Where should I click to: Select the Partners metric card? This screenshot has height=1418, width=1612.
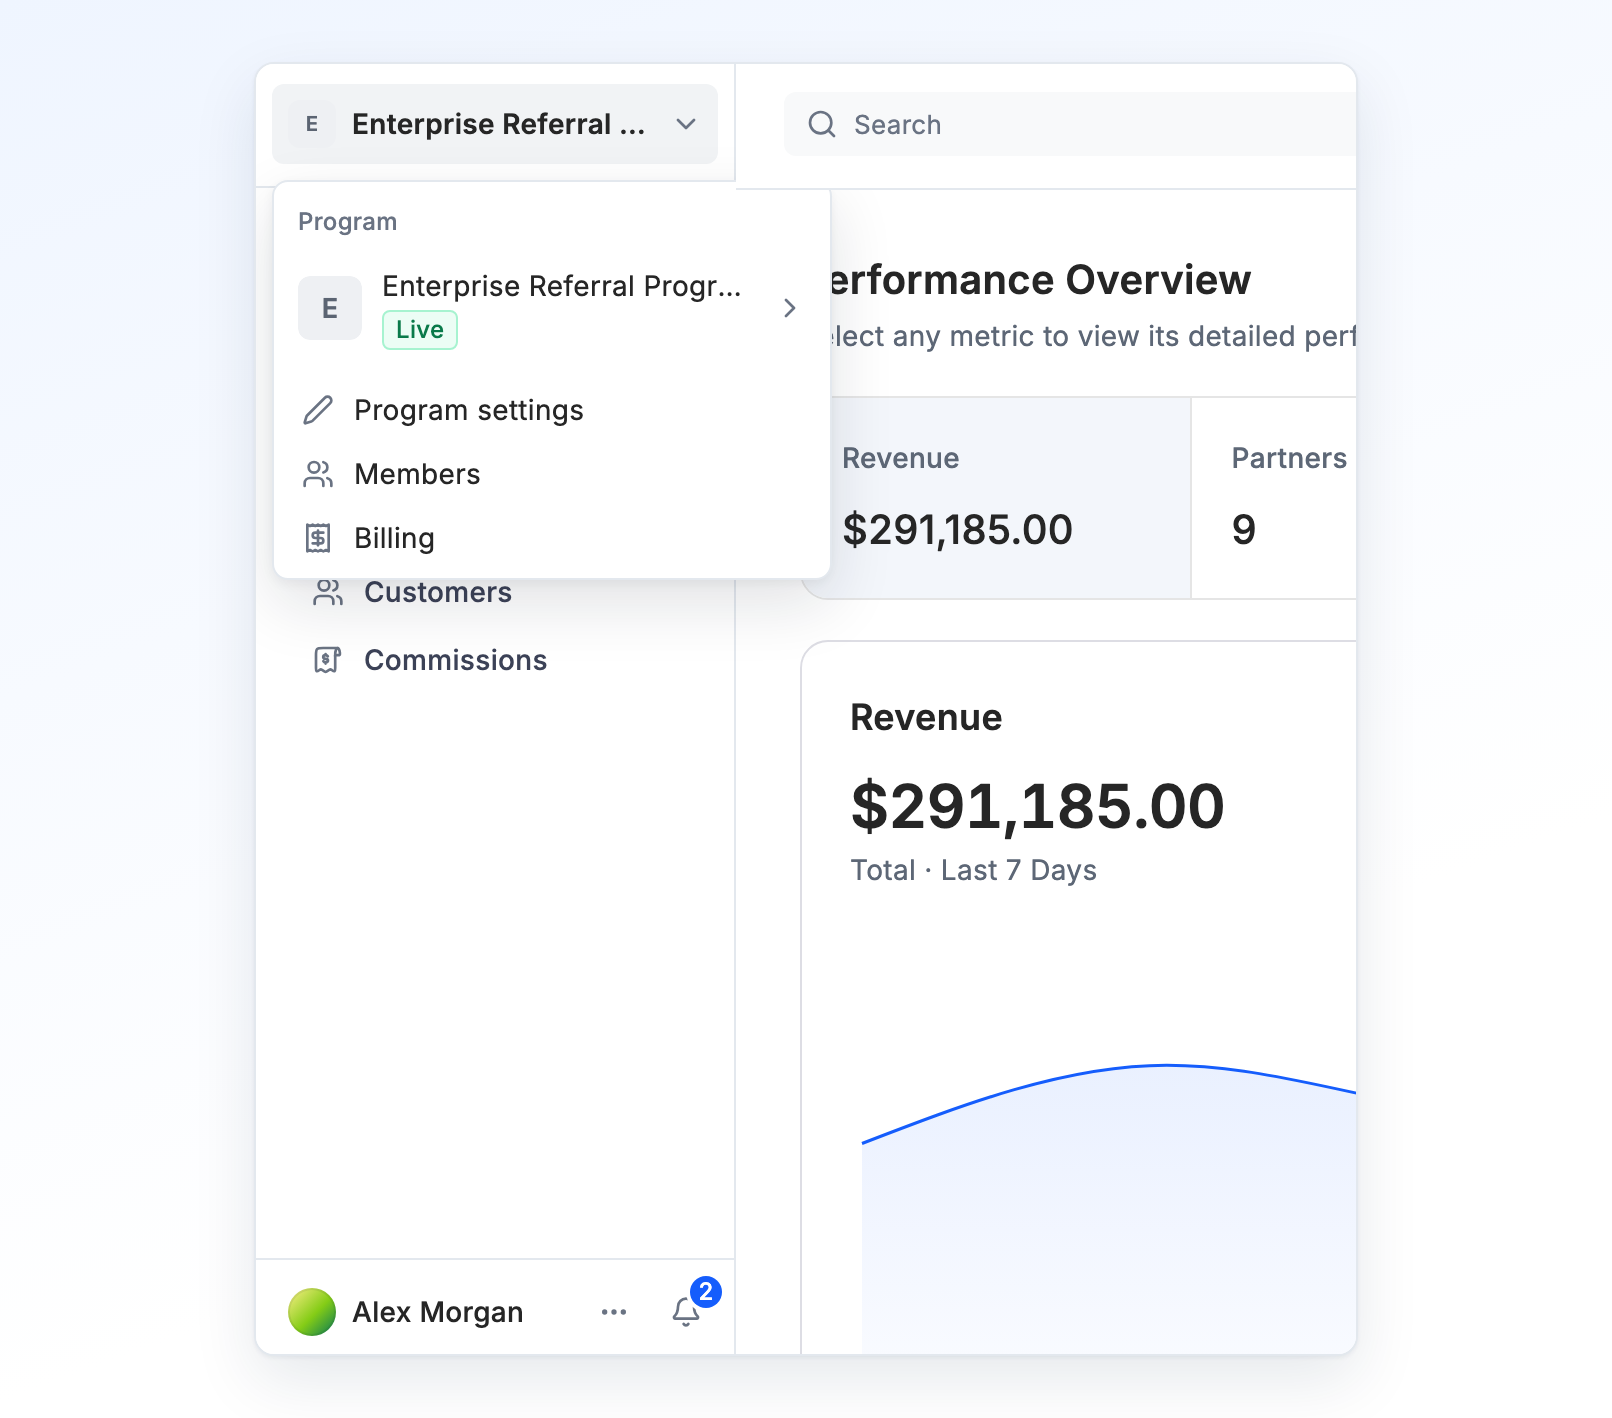coord(1274,498)
